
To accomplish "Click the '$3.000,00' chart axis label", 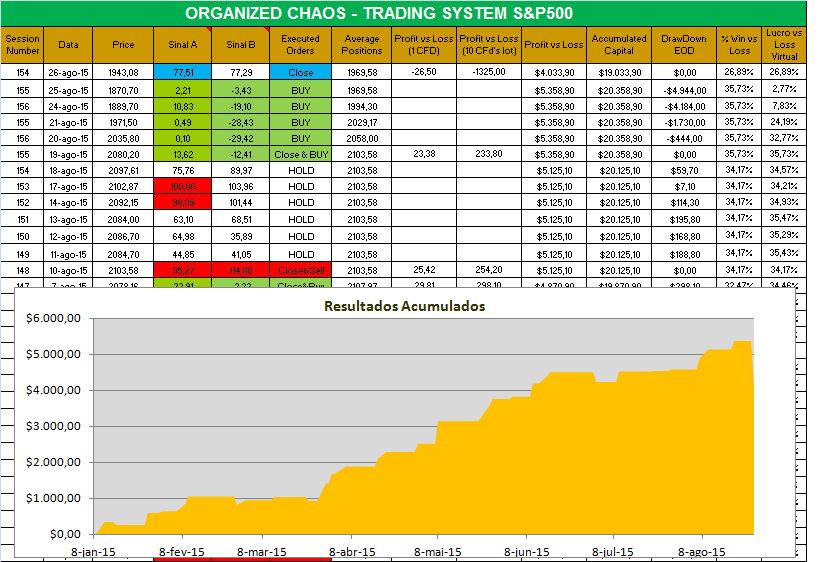I will click(x=53, y=426).
